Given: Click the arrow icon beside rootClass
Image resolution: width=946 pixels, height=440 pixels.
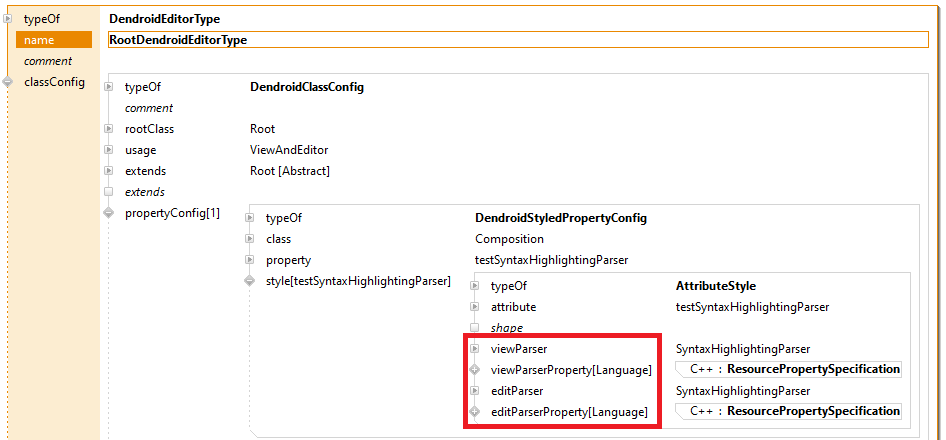Looking at the screenshot, I should coord(109,129).
